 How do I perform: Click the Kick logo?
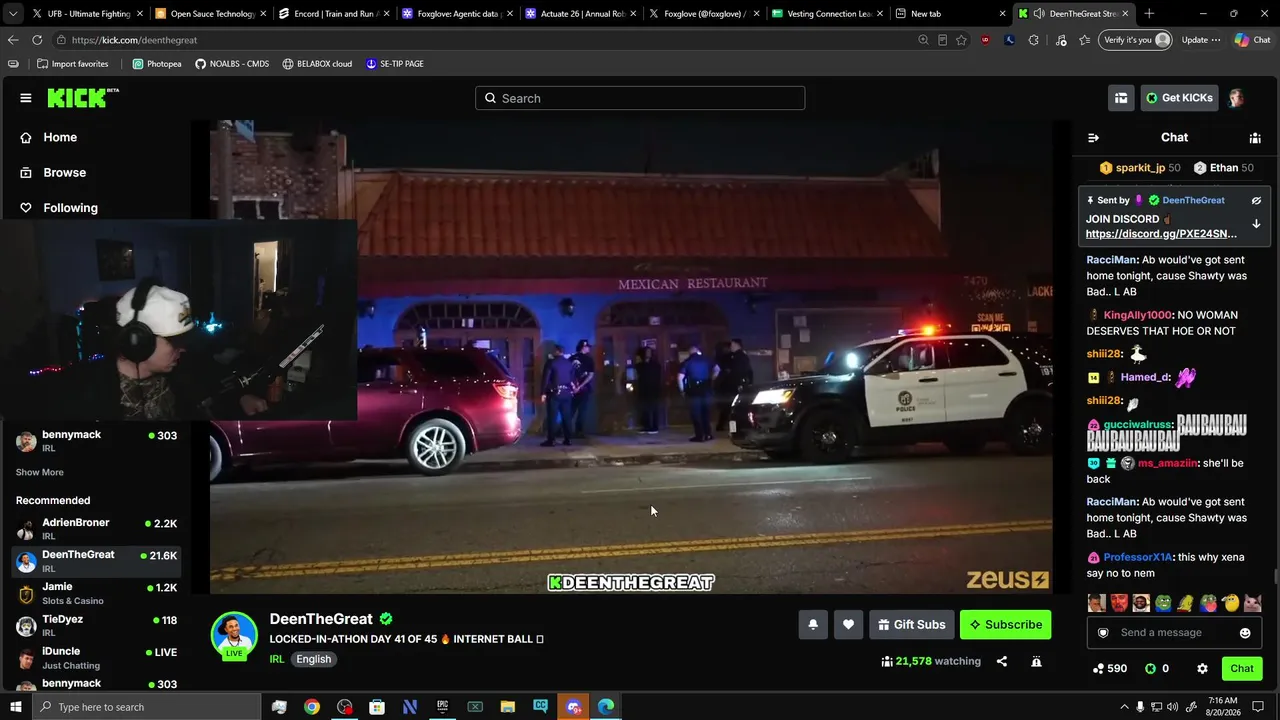pos(83,98)
